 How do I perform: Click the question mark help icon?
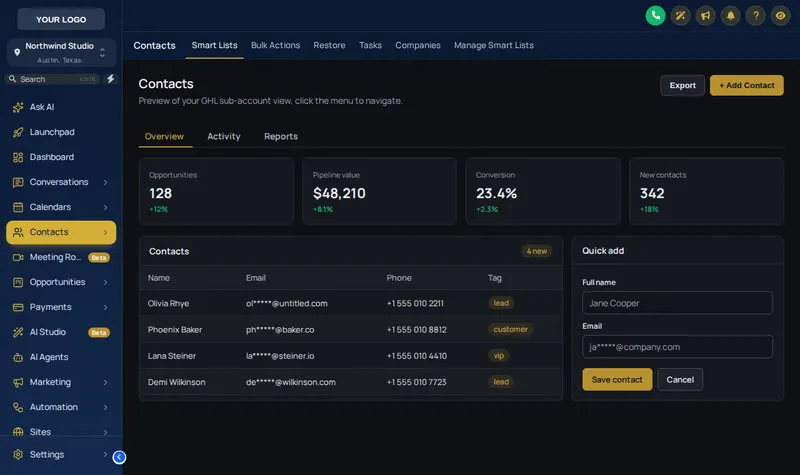tap(755, 15)
